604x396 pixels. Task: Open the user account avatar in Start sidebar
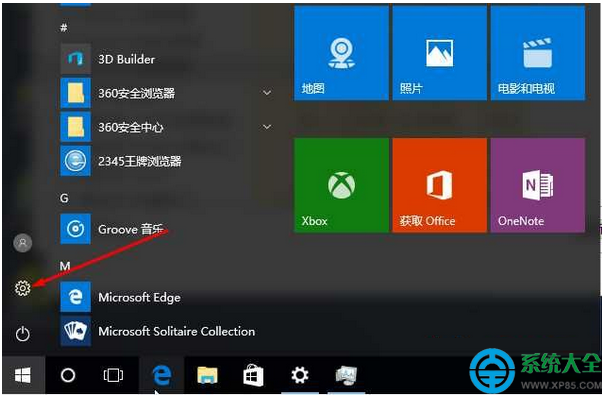tap(23, 243)
